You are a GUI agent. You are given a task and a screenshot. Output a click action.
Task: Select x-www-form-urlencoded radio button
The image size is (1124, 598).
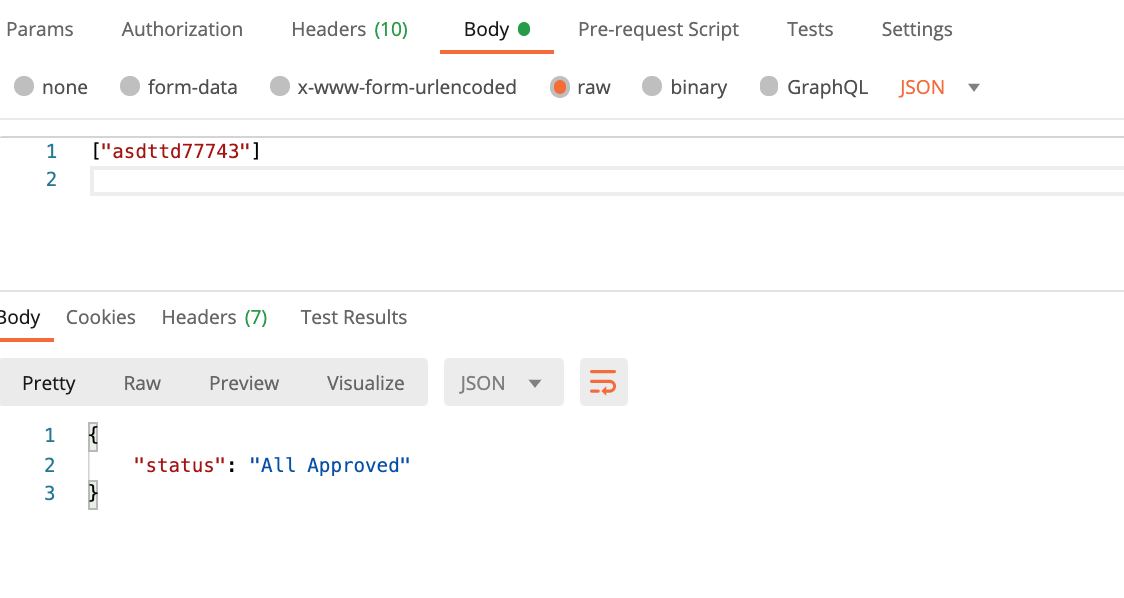pyautogui.click(x=280, y=87)
